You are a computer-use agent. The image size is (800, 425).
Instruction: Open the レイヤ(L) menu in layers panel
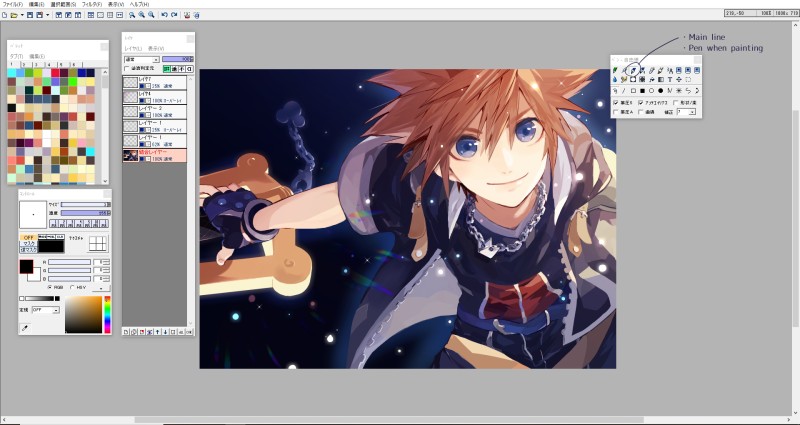(x=133, y=48)
